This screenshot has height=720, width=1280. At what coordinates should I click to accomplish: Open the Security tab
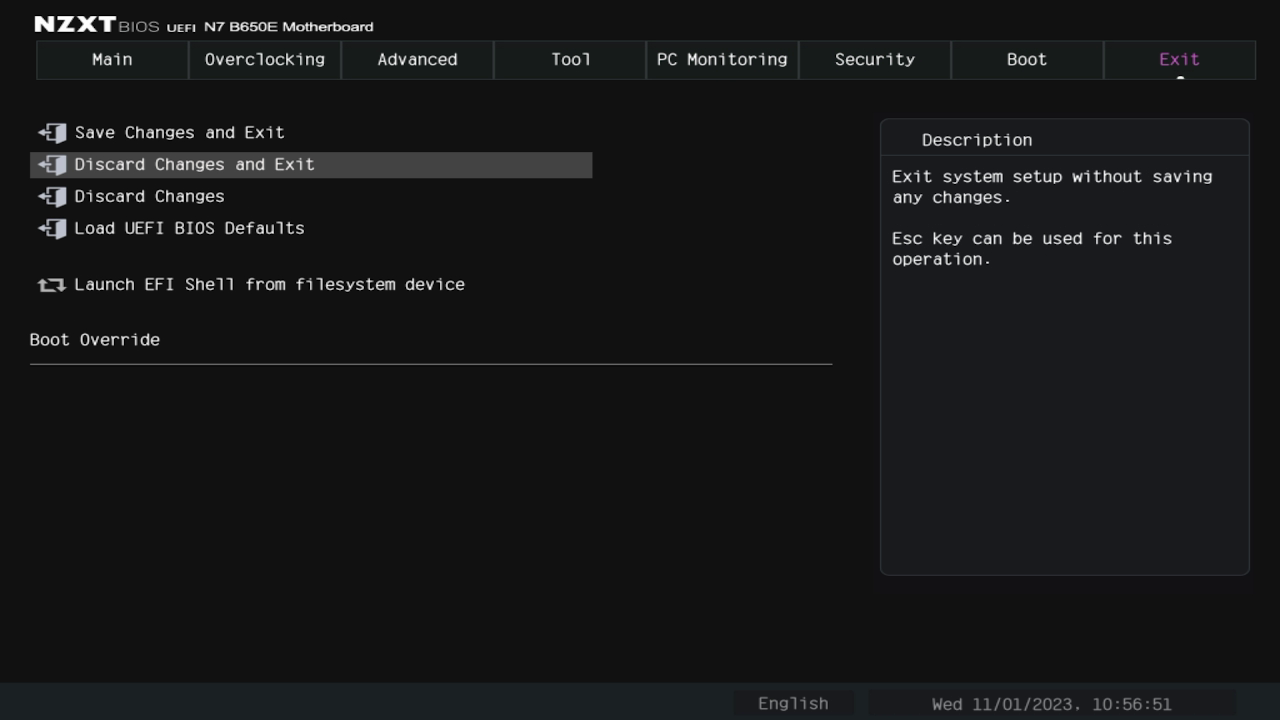(x=875, y=60)
